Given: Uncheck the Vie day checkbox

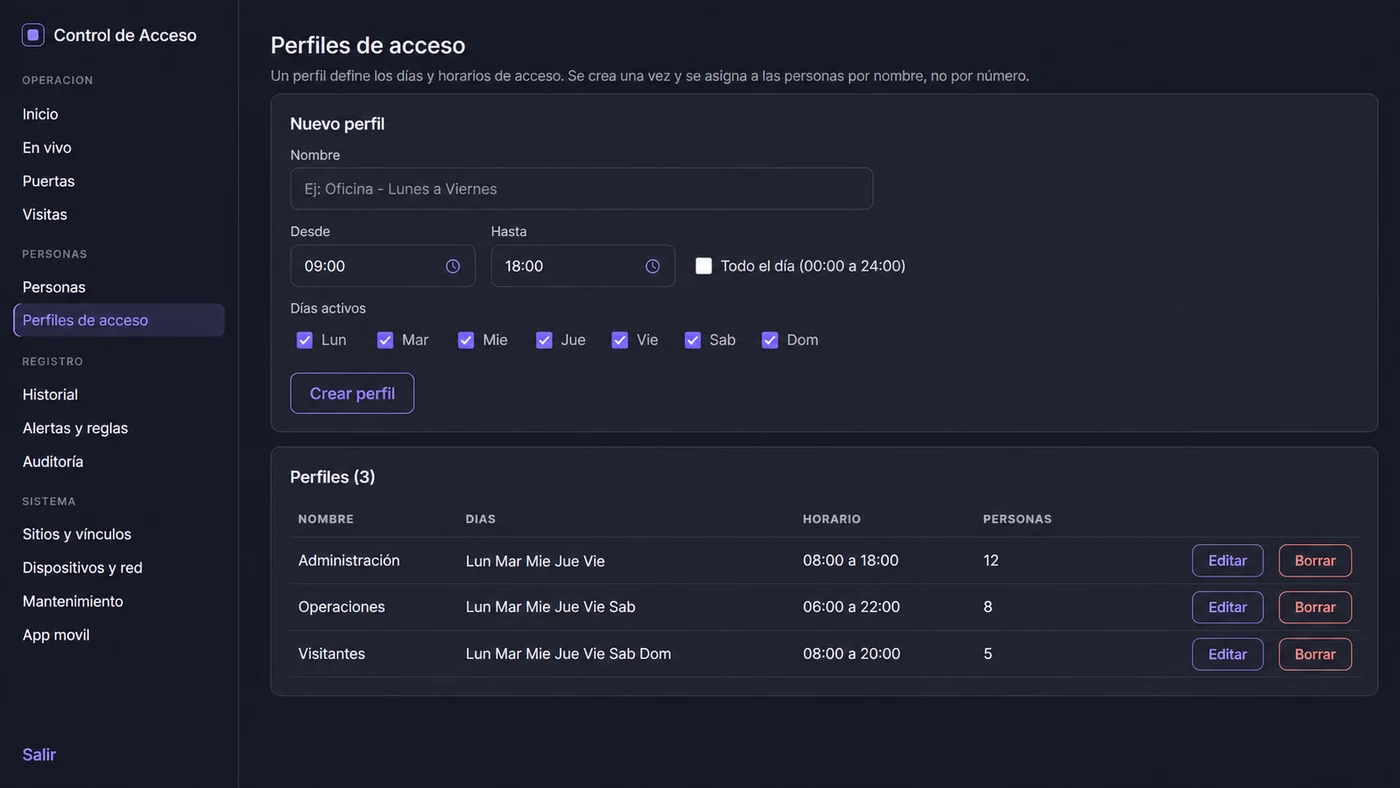Looking at the screenshot, I should click(x=620, y=340).
